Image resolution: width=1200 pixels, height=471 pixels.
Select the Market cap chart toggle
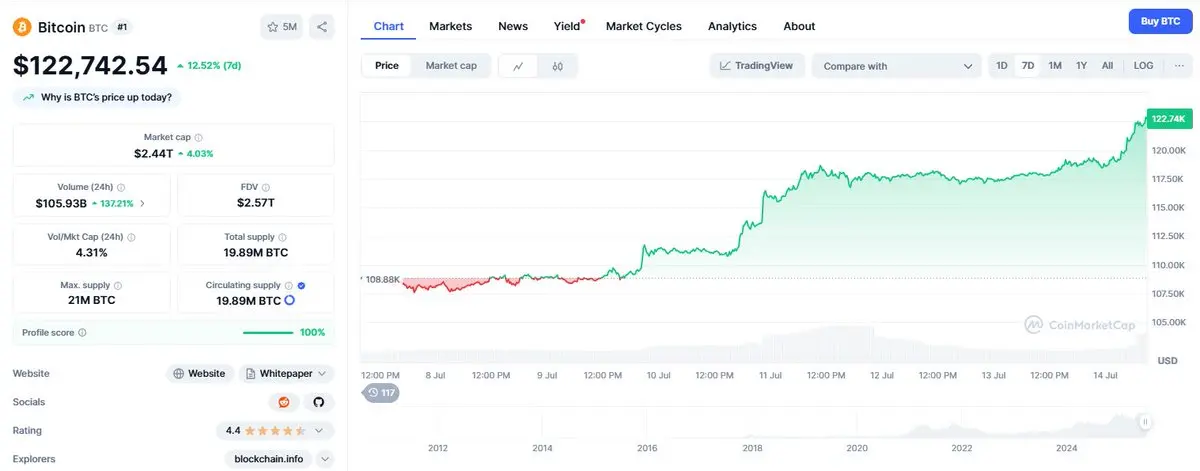click(451, 66)
